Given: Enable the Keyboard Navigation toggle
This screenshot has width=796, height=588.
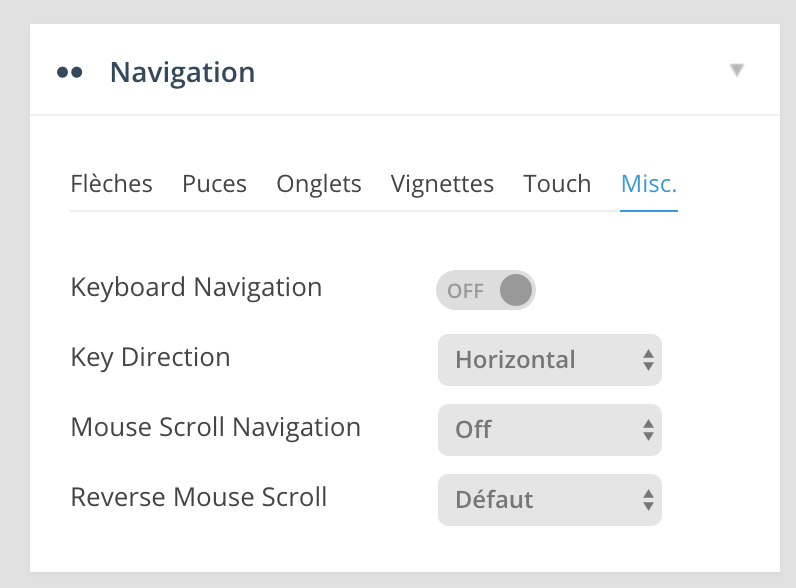Looking at the screenshot, I should pyautogui.click(x=486, y=290).
